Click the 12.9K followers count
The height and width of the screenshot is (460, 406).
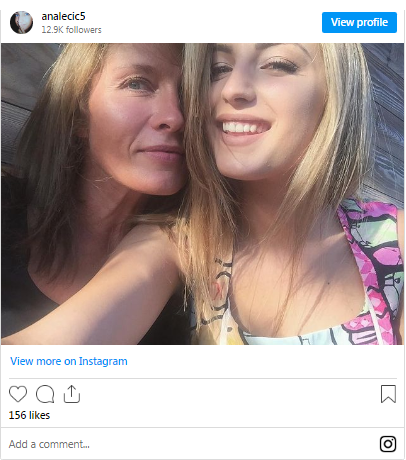point(71,30)
